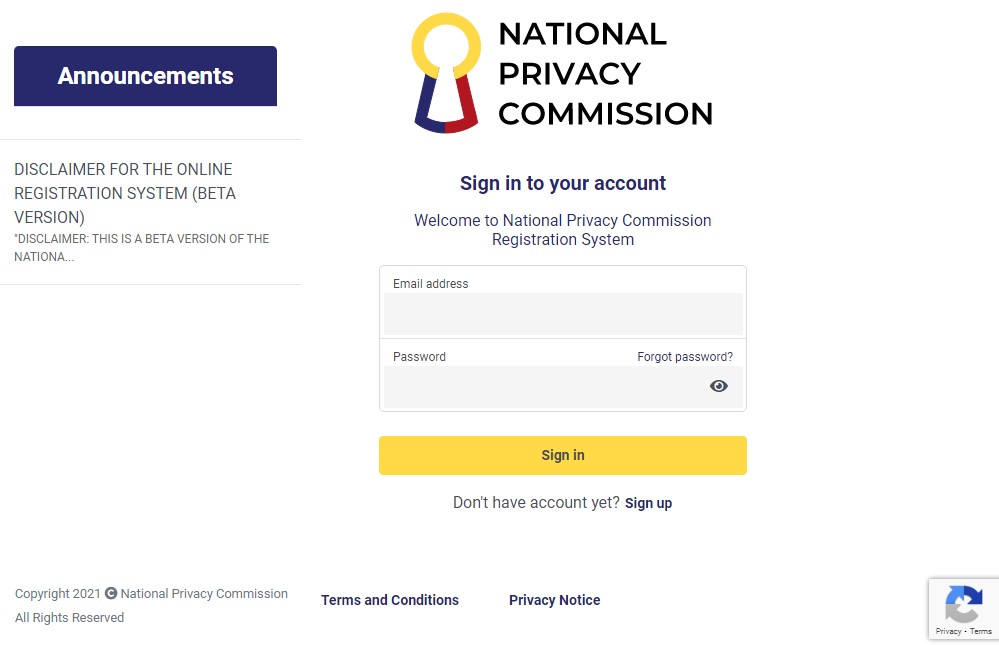Screen dimensions: 999x645
Task: Click the copyright symbol in the footer
Action: click(x=110, y=593)
